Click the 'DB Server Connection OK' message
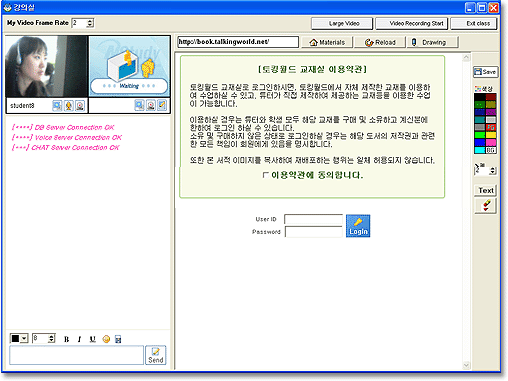508x381 pixels. click(63, 127)
